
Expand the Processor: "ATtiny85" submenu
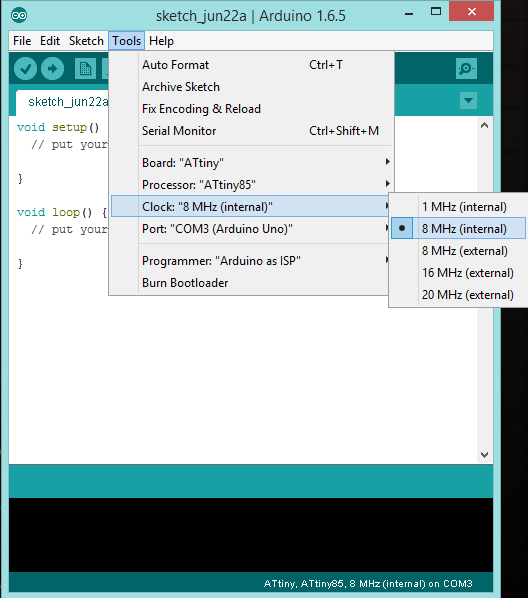click(251, 185)
